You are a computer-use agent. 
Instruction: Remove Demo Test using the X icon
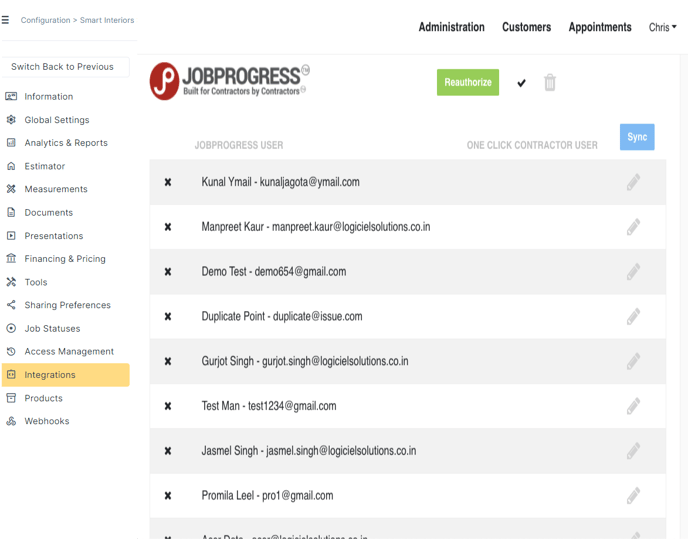pyautogui.click(x=168, y=272)
